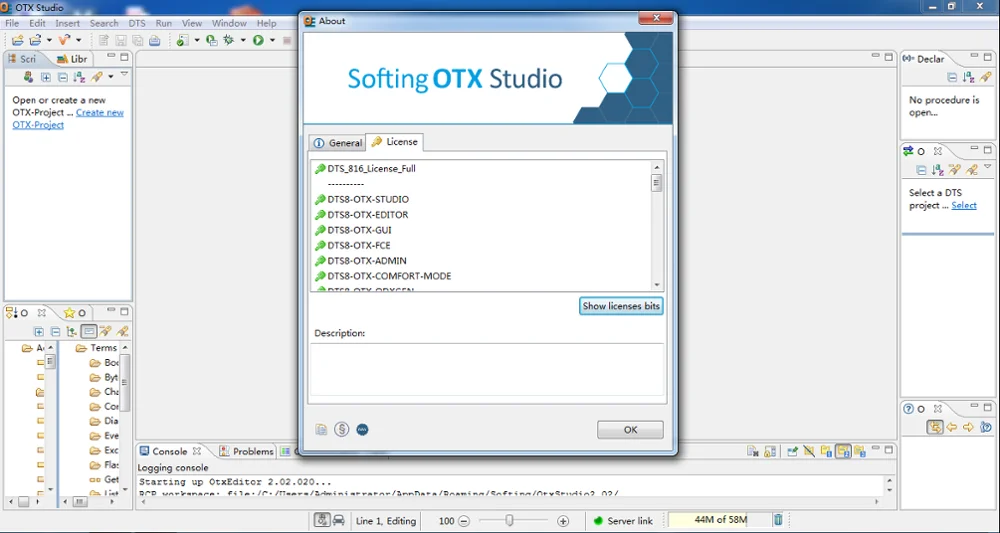Screen dimensions: 1000x533
Task: Click collapse icon in Declarations panel toolbar
Action: [x=952, y=77]
